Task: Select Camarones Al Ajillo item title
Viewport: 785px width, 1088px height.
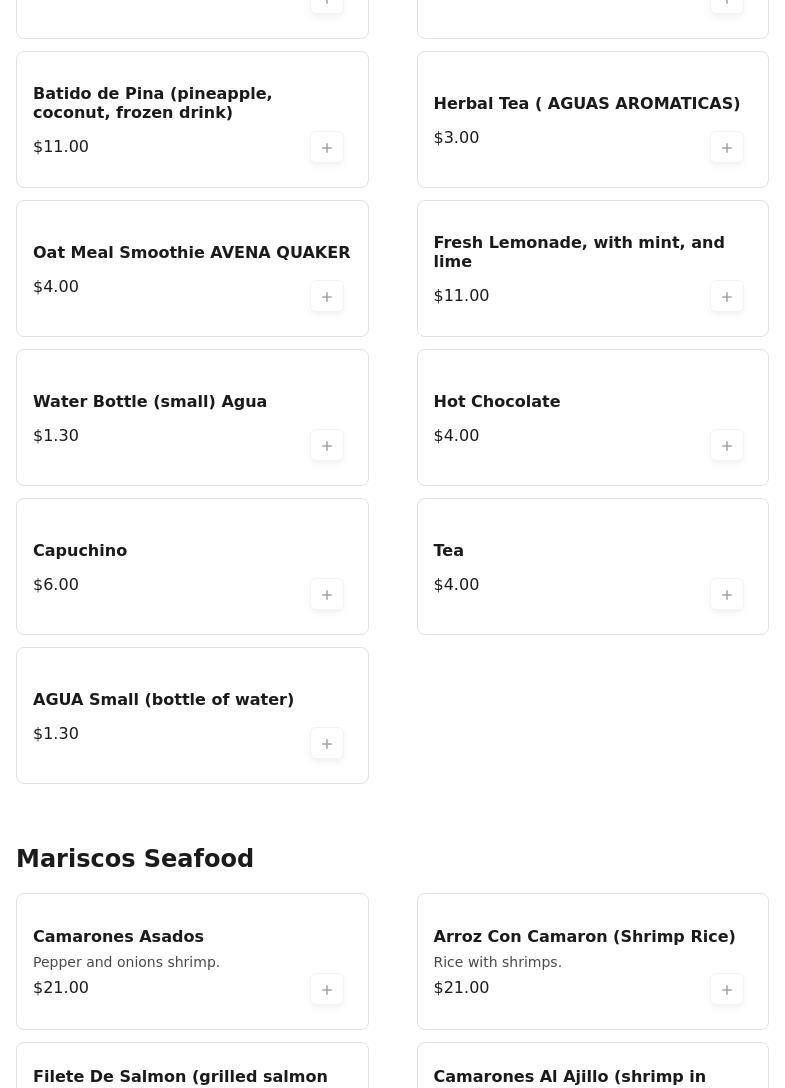Action: (569, 1076)
